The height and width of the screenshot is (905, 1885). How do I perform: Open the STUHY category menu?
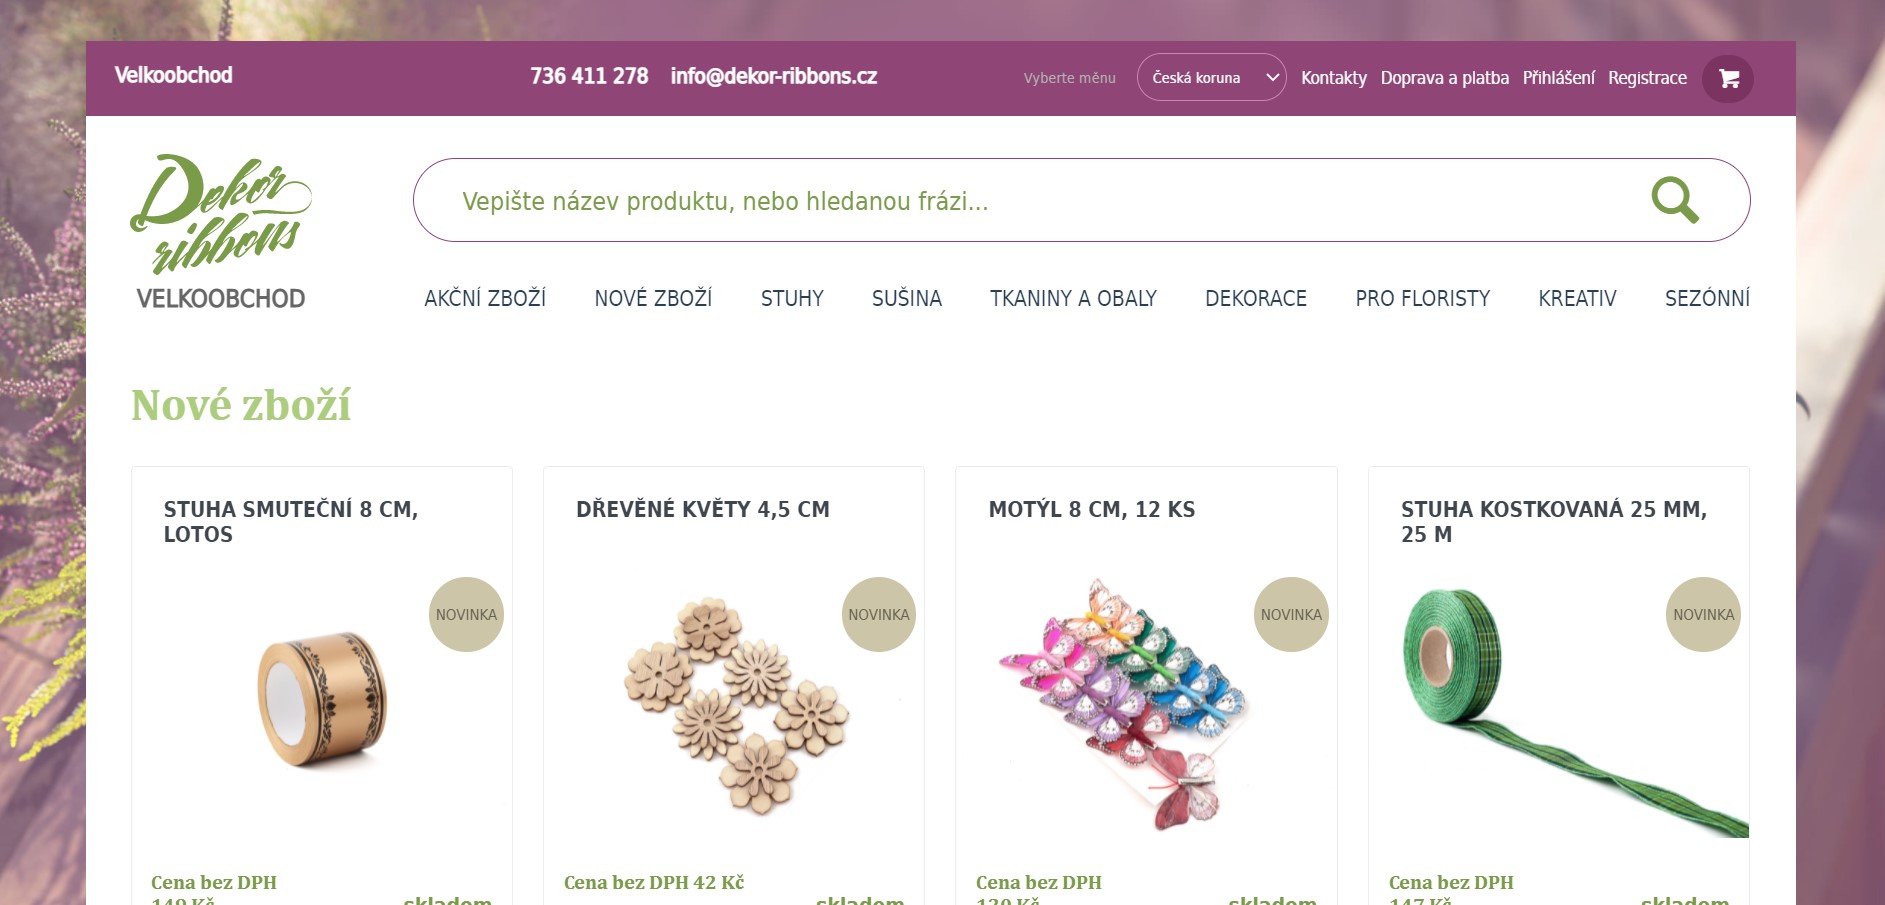[x=792, y=298]
